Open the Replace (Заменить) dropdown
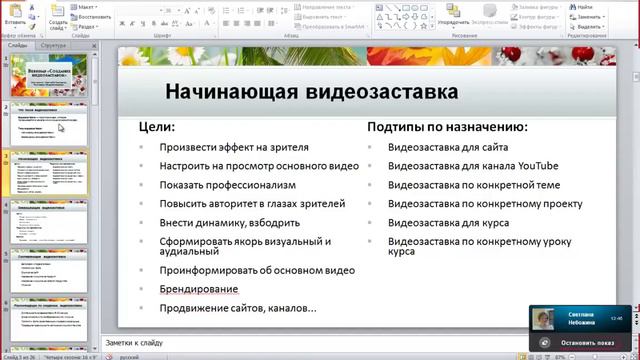Screen dimensions: 640x360 pyautogui.click(x=587, y=17)
